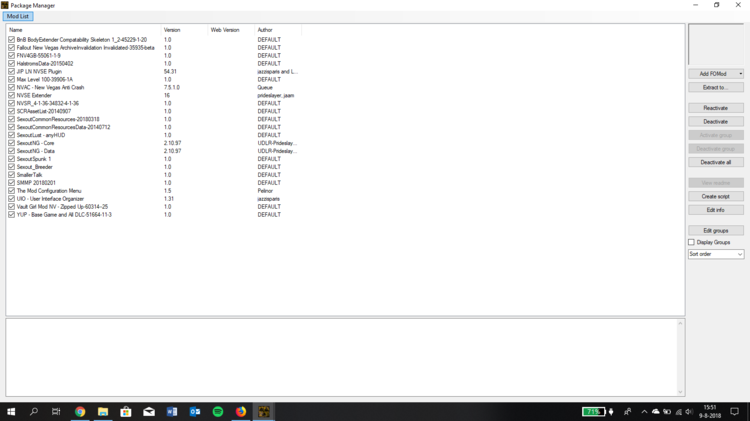Click the Add FOMod button
The width and height of the screenshot is (750, 421).
(713, 74)
